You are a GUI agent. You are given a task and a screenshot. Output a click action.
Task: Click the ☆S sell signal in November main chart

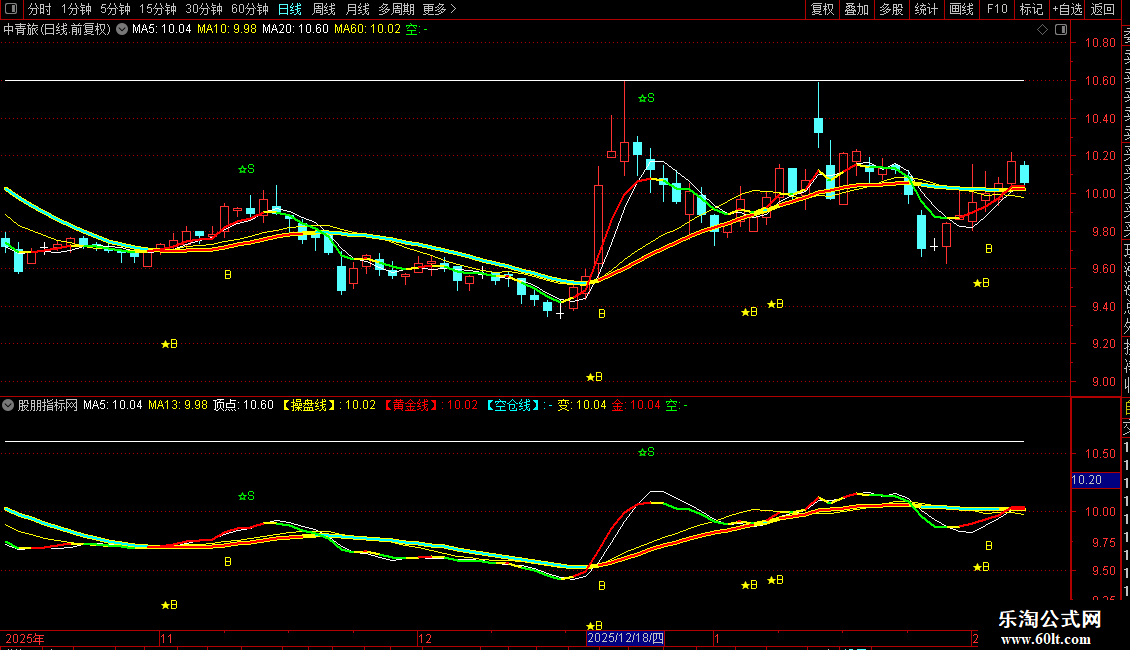(x=246, y=169)
